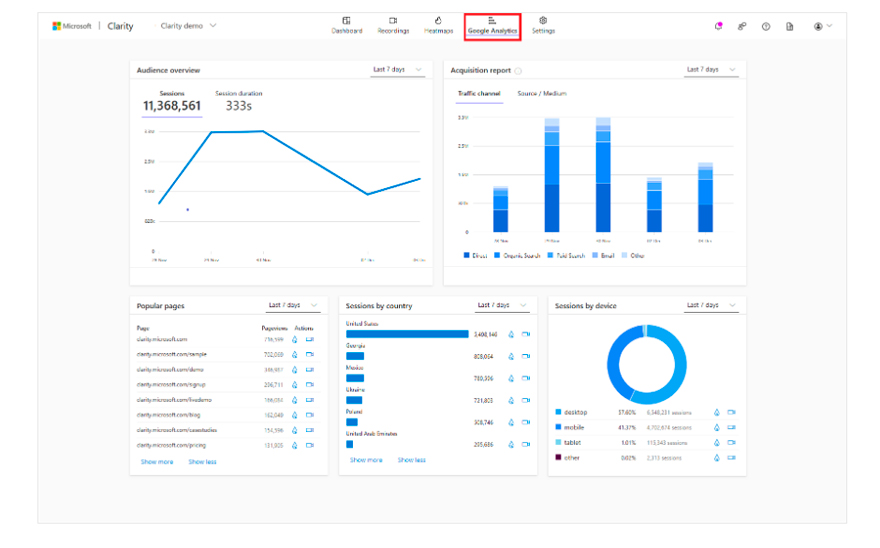The image size is (880, 548).
Task: Switch to the Source / Medium tab
Action: click(x=541, y=94)
